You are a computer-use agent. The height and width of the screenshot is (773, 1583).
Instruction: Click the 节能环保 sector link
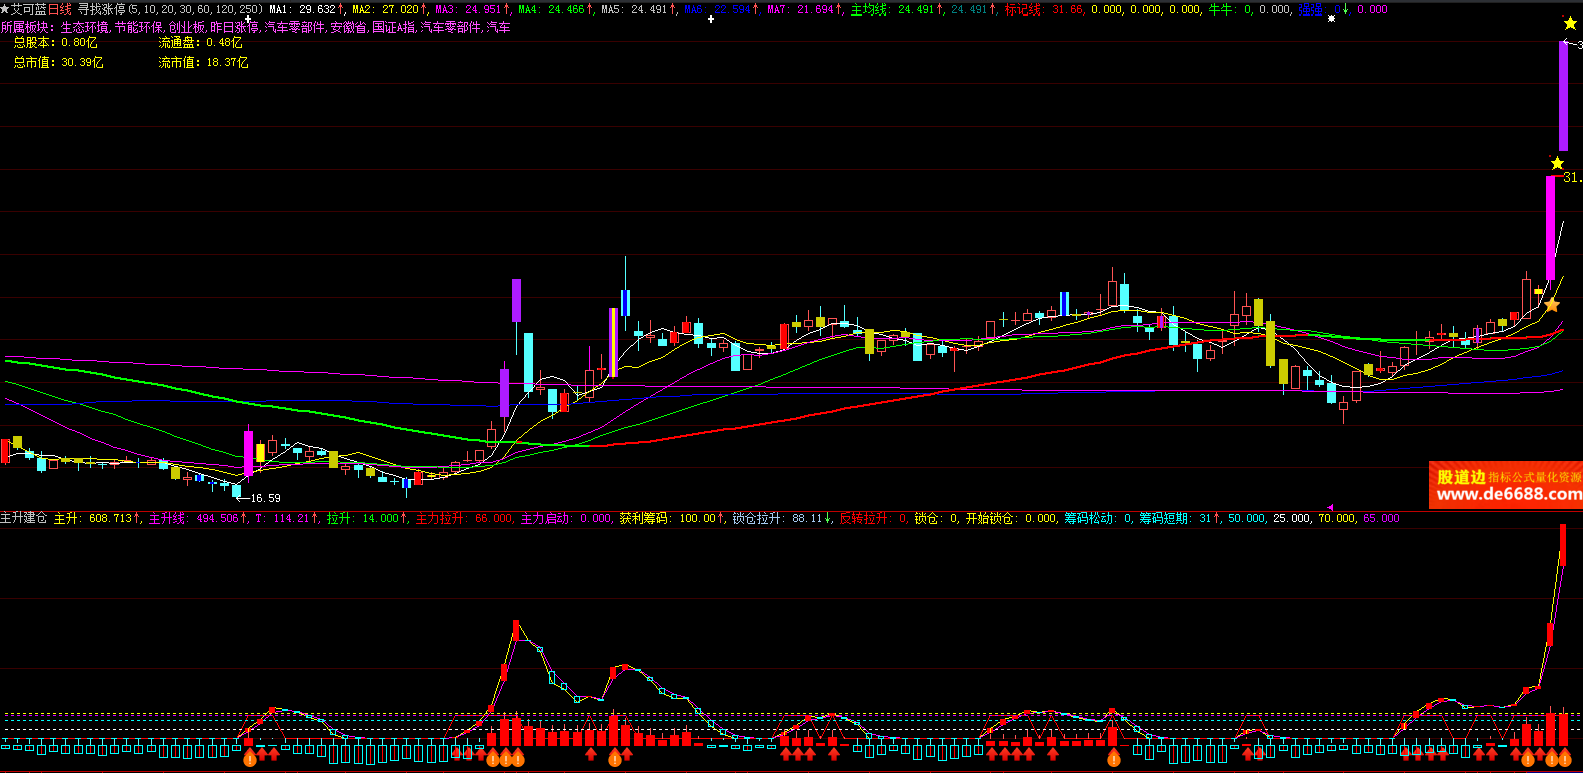click(x=138, y=27)
